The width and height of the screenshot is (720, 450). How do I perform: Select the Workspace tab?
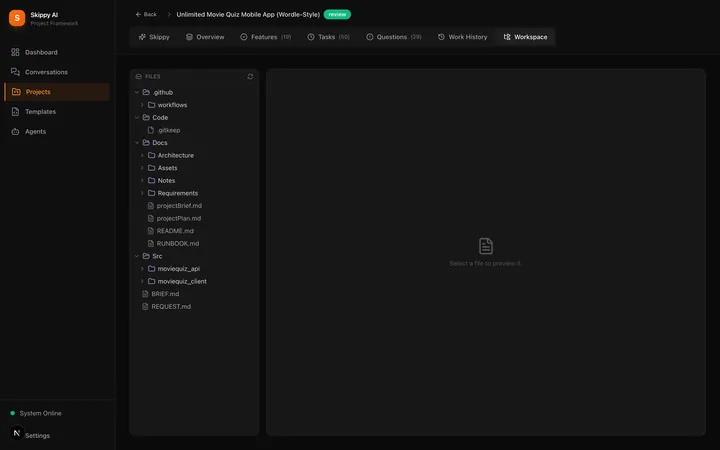tap(525, 37)
